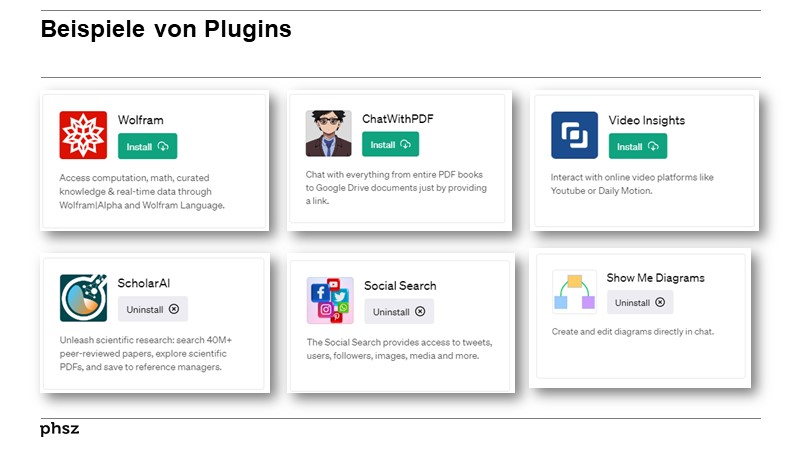
Task: Select the ScholarAI plugin title
Action: [x=144, y=283]
